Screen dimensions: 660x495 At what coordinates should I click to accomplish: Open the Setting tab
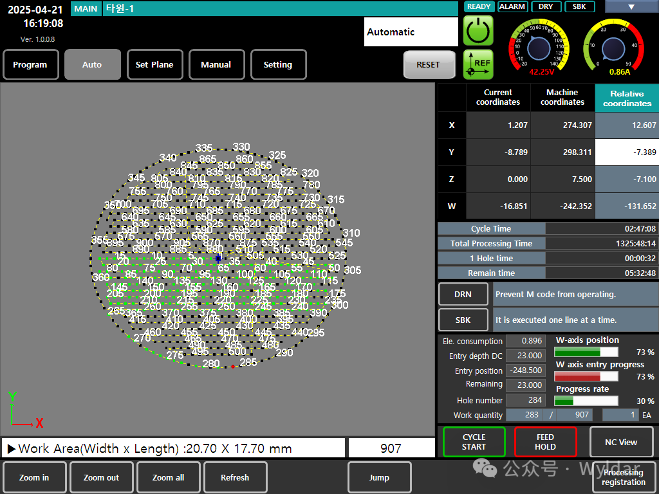(x=278, y=65)
